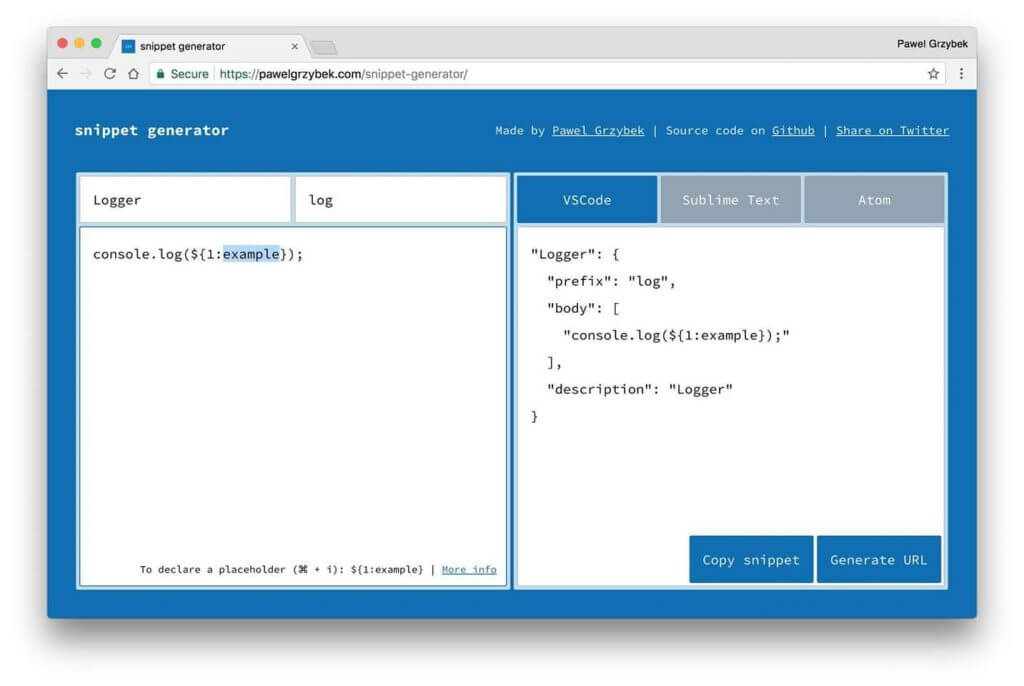Click the snippet description field showing Logger

click(184, 199)
